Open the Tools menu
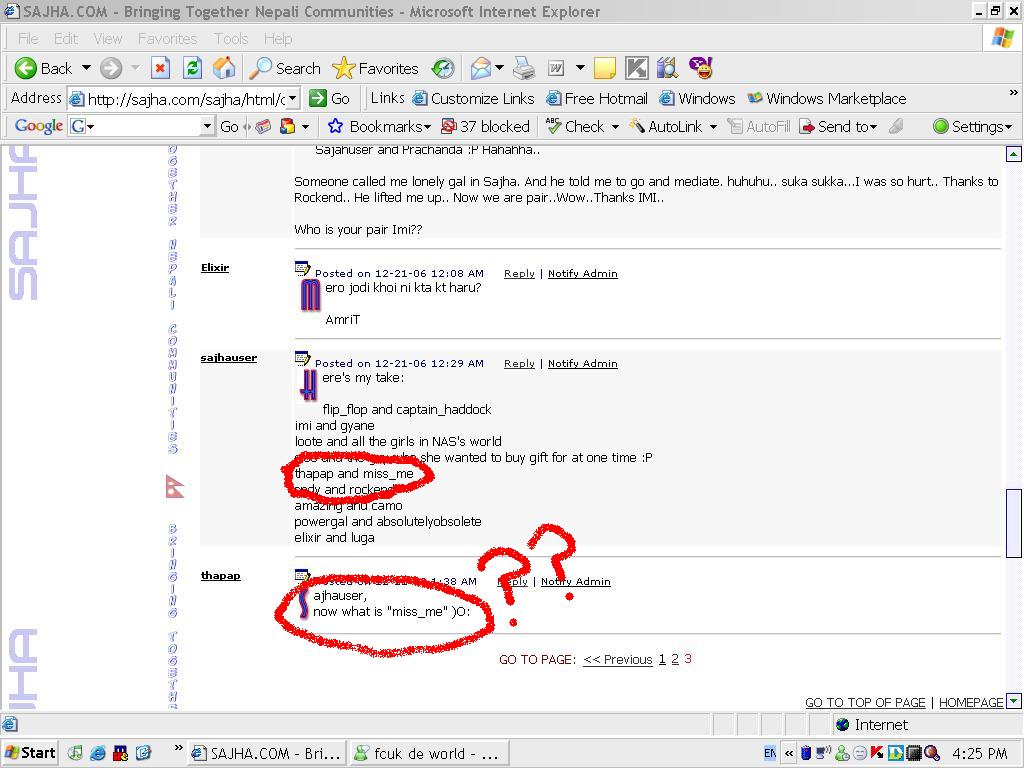 (230, 38)
